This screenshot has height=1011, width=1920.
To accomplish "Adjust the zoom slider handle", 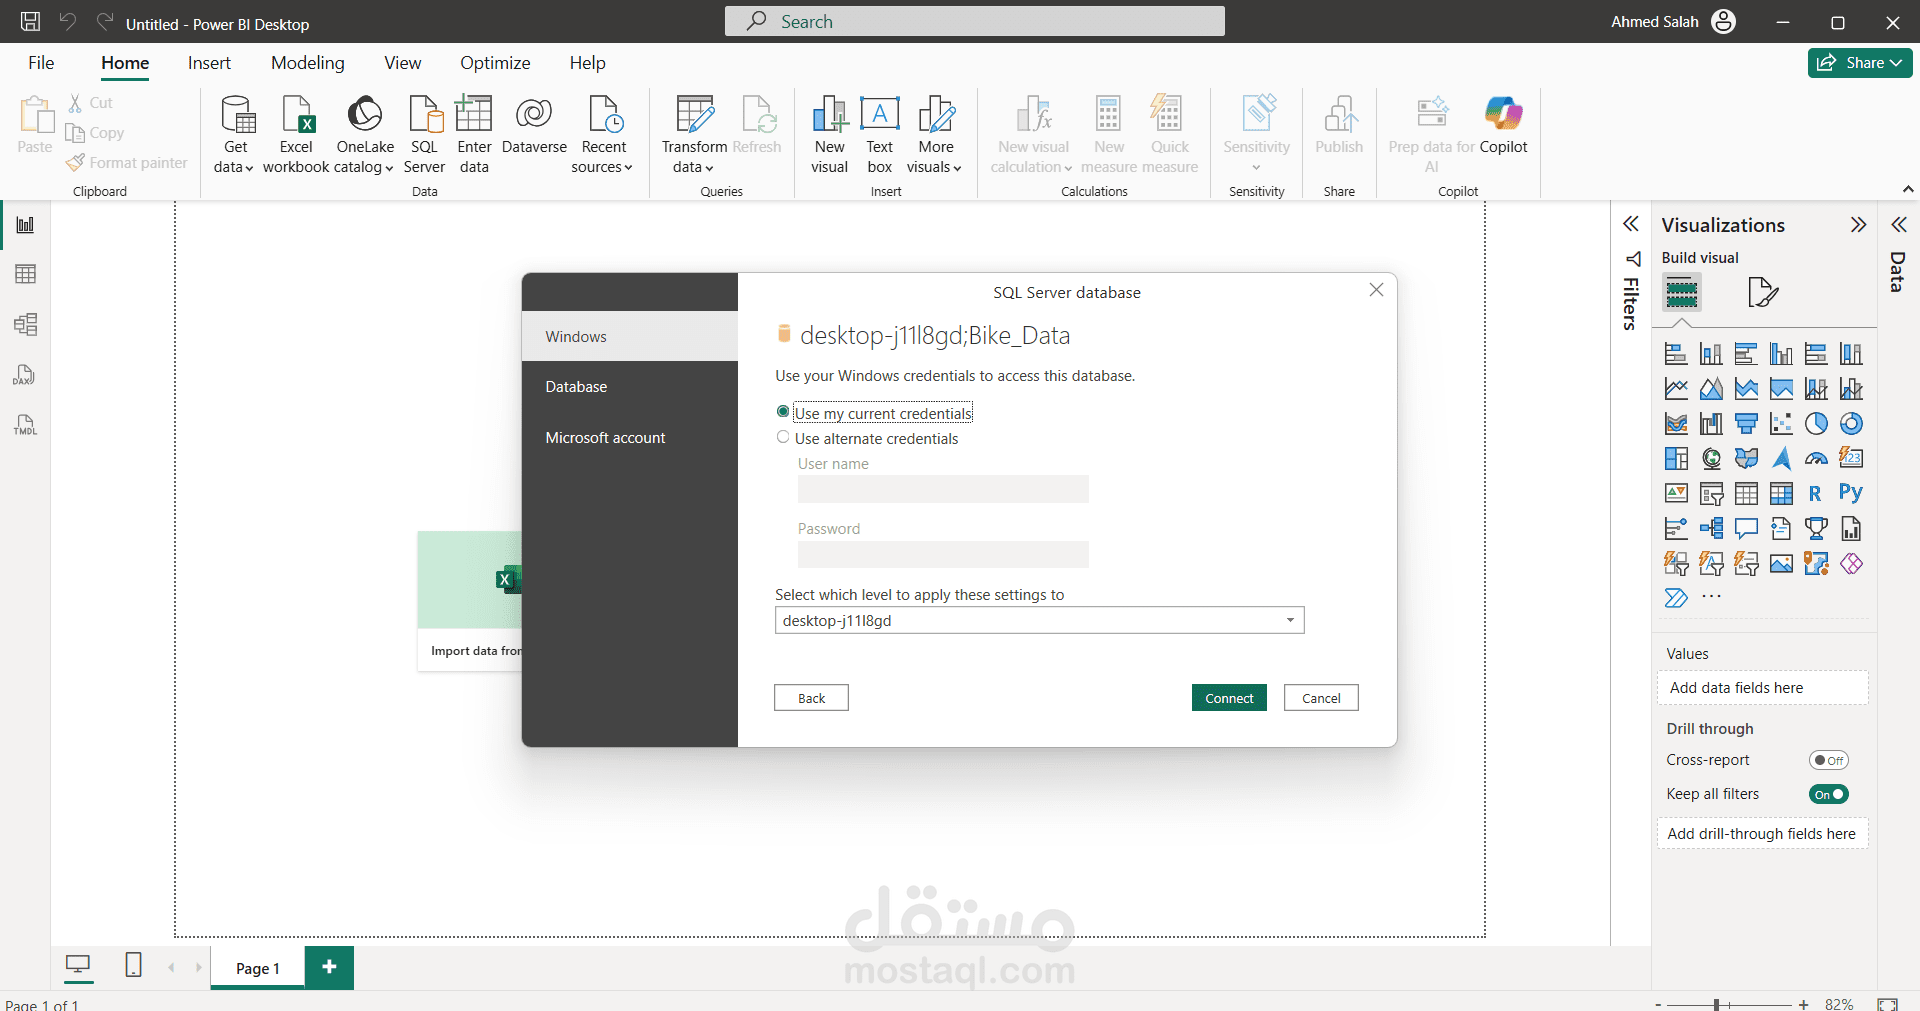I will pyautogui.click(x=1716, y=1004).
